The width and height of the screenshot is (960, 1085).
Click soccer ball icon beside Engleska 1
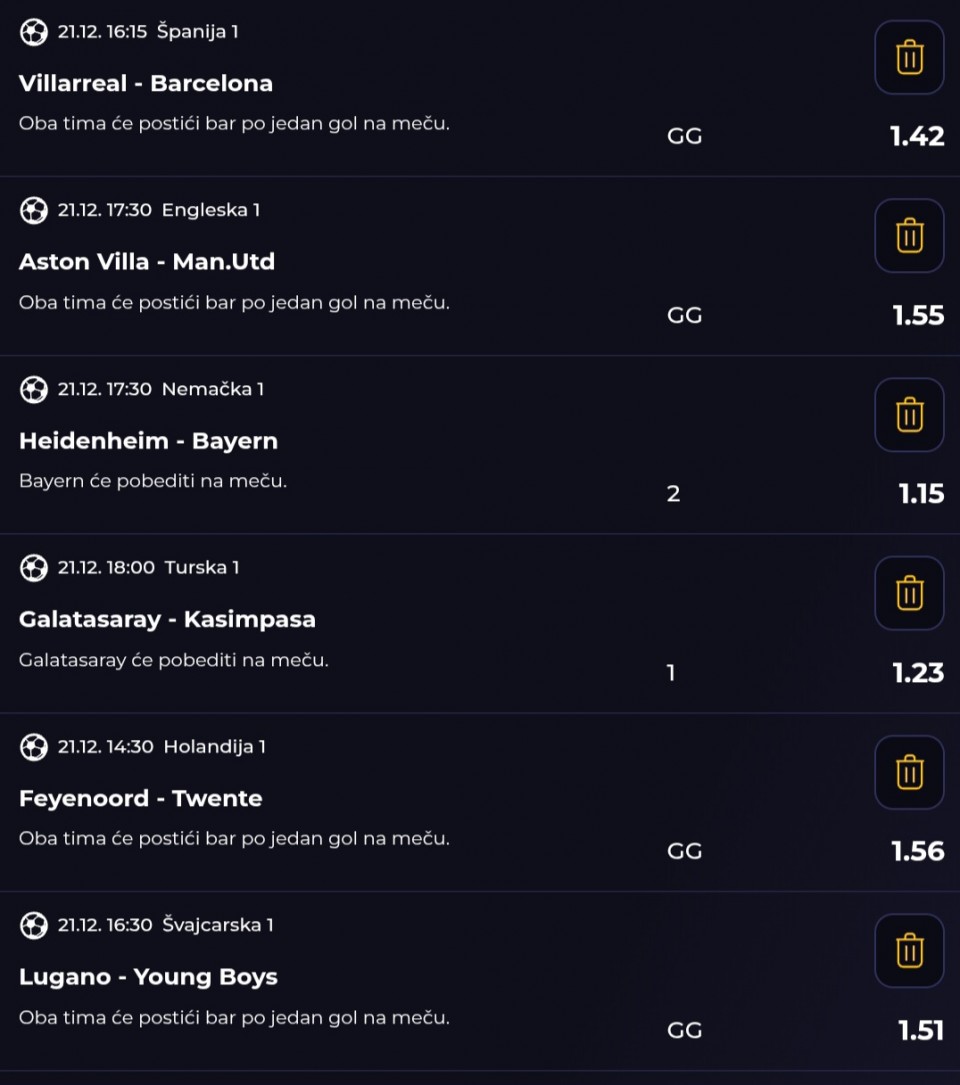click(x=34, y=210)
